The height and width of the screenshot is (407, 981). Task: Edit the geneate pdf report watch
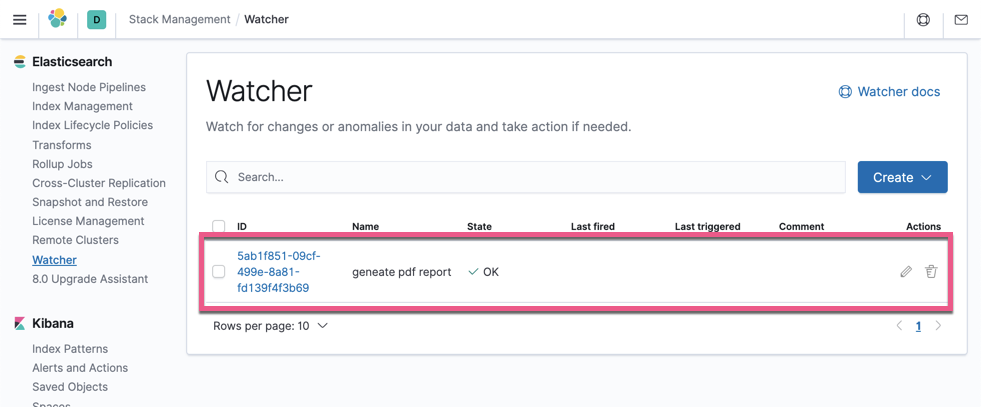(x=906, y=271)
